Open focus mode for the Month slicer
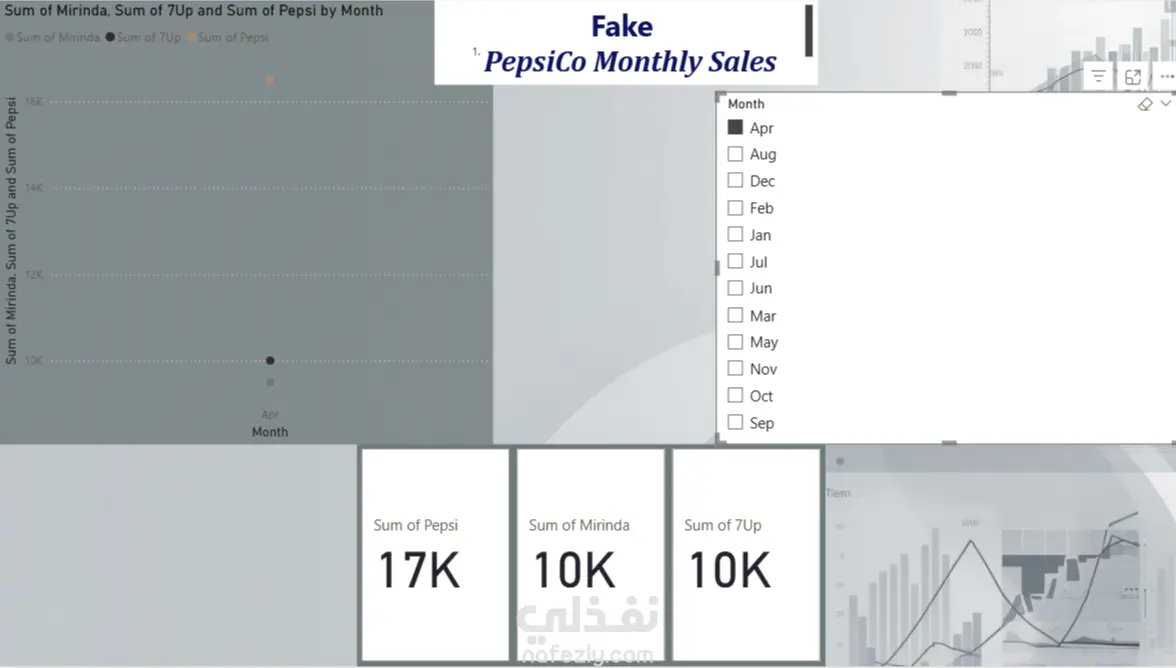 [x=1133, y=77]
